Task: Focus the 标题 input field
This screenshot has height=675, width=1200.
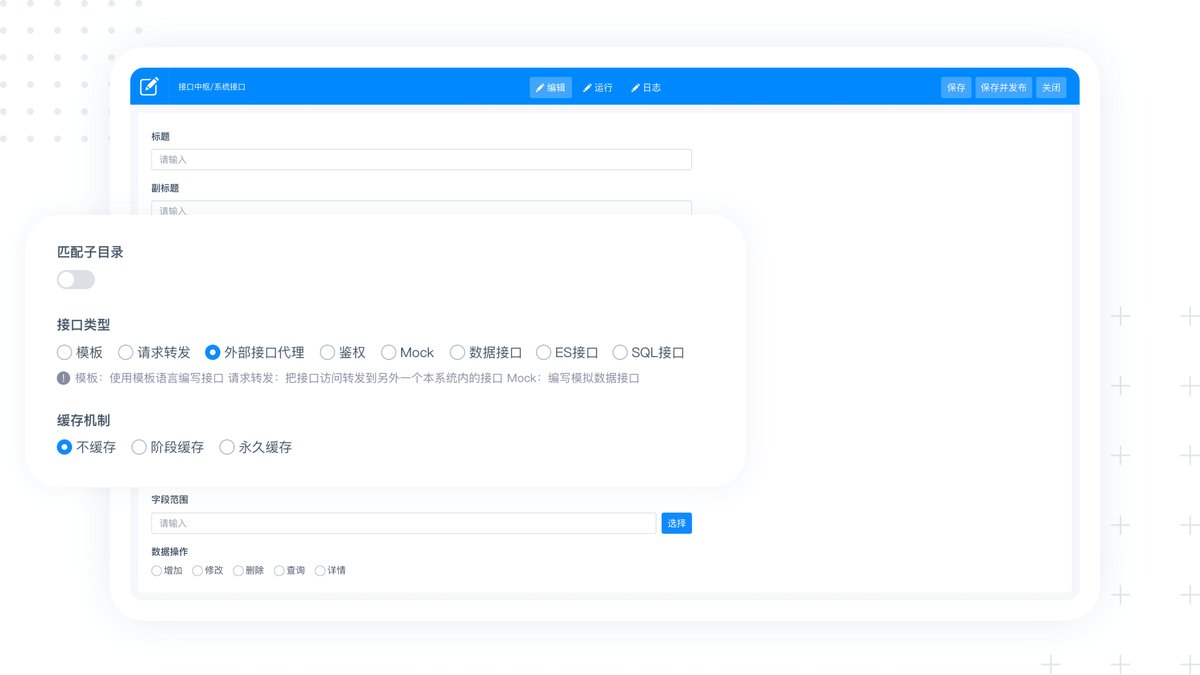Action: pos(421,159)
